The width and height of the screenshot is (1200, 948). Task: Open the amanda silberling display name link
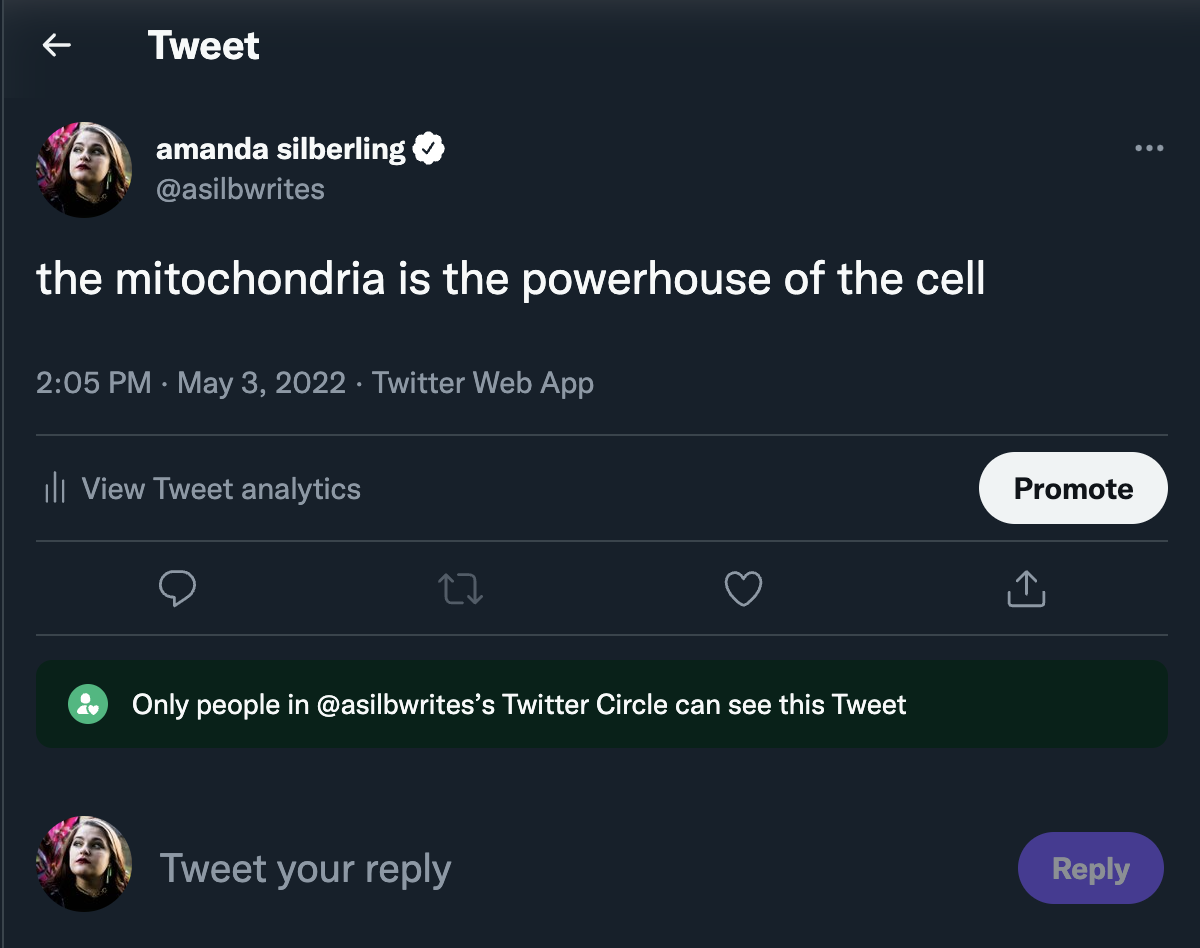click(x=280, y=150)
